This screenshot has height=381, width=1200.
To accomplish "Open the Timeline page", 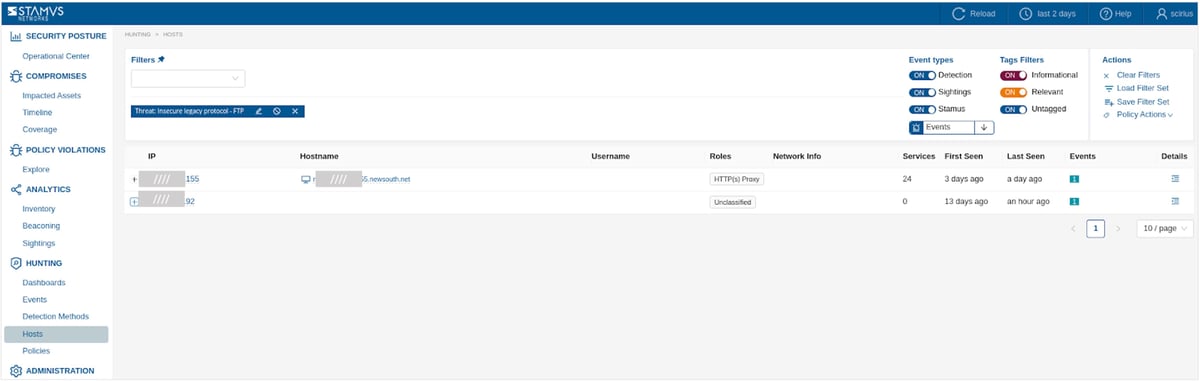I will click(37, 113).
